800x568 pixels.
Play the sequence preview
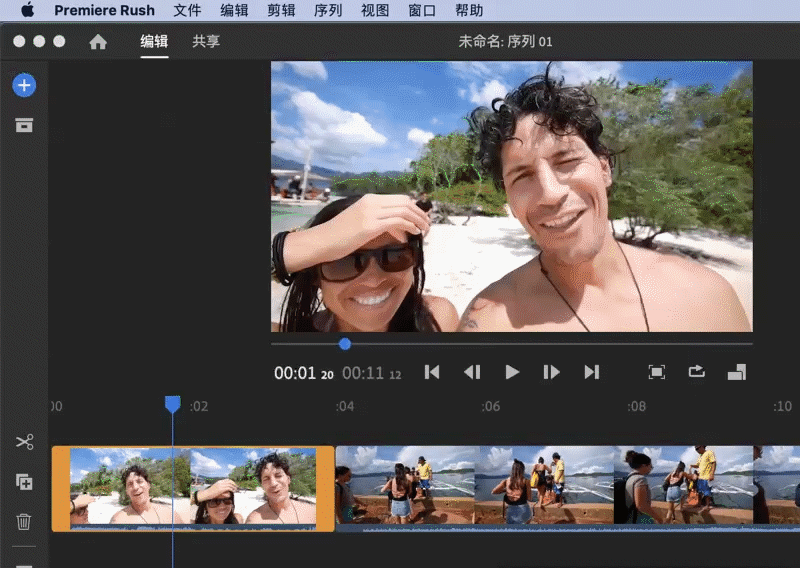point(512,372)
